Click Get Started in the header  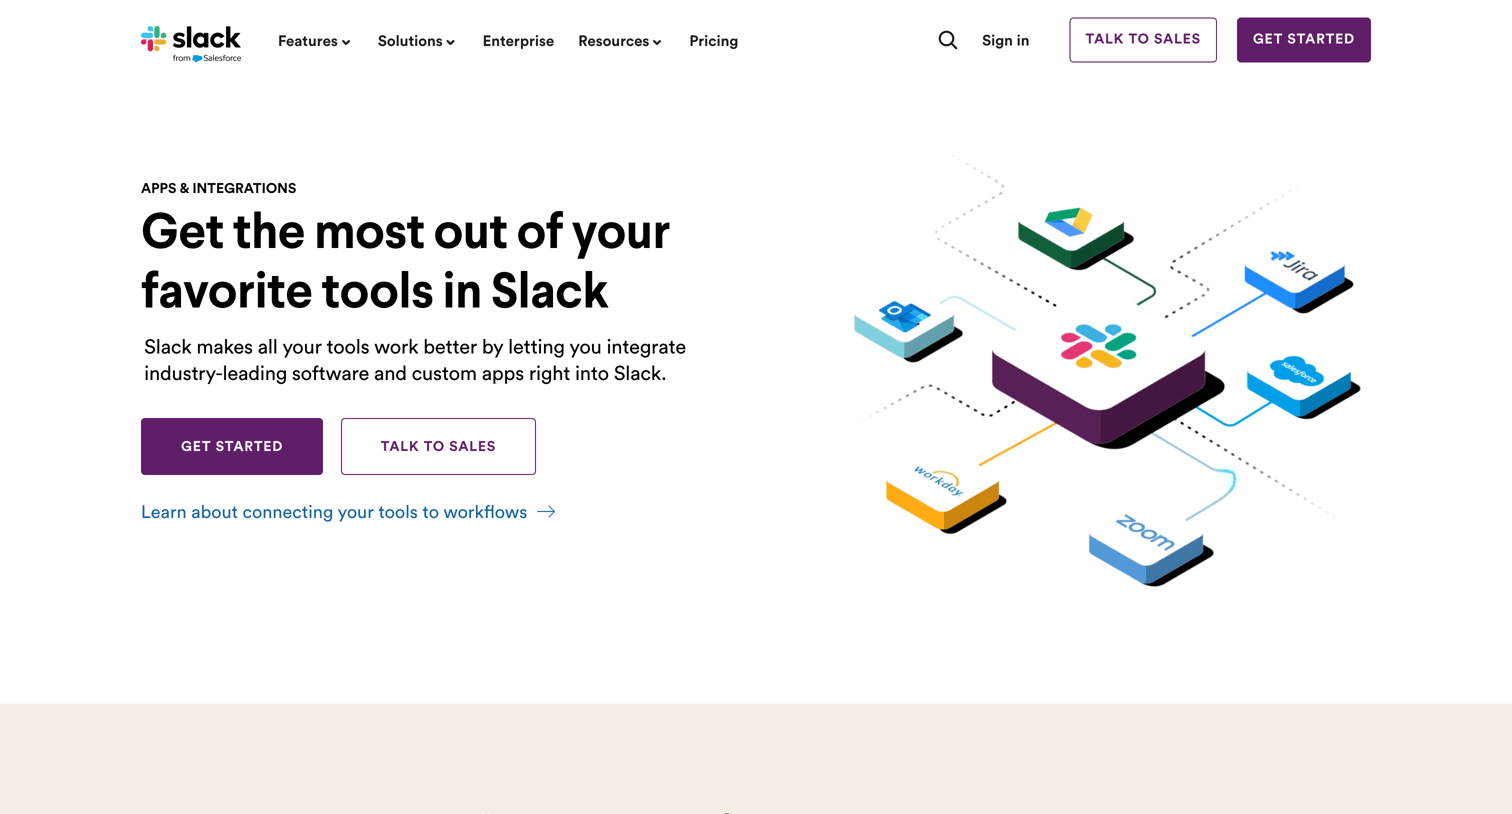click(1303, 40)
